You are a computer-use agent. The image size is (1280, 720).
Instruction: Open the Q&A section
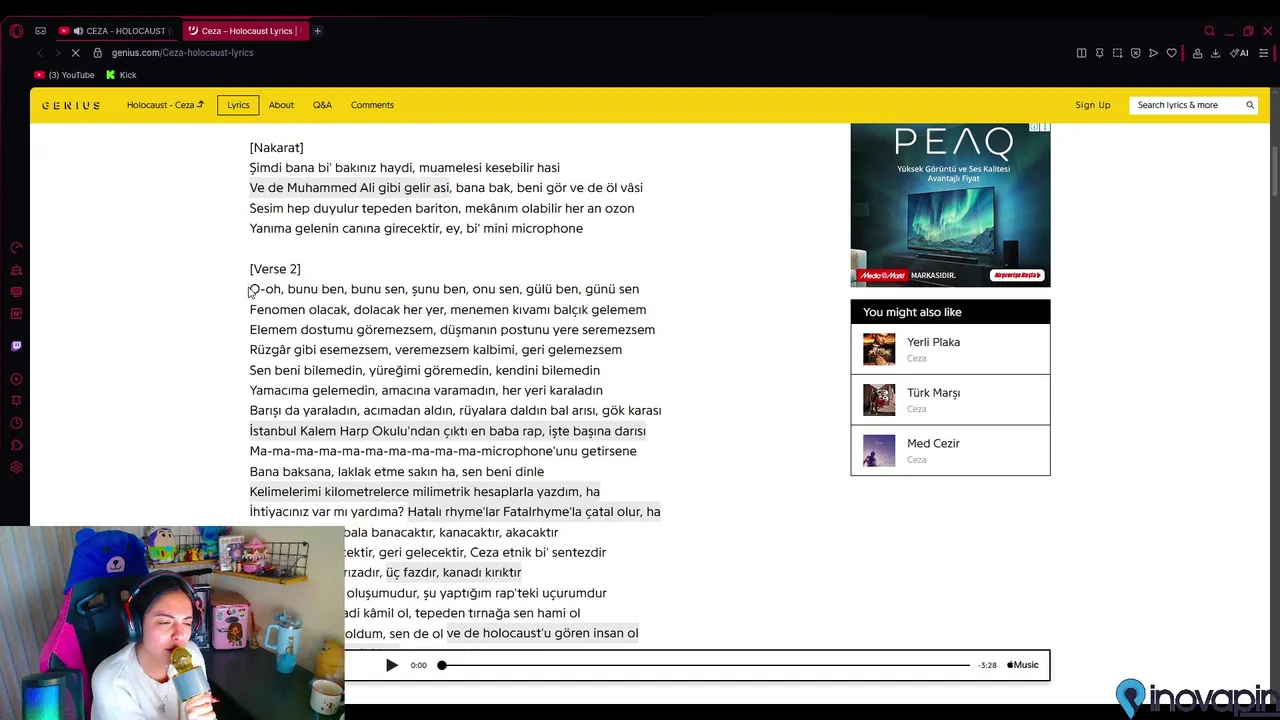coord(322,105)
